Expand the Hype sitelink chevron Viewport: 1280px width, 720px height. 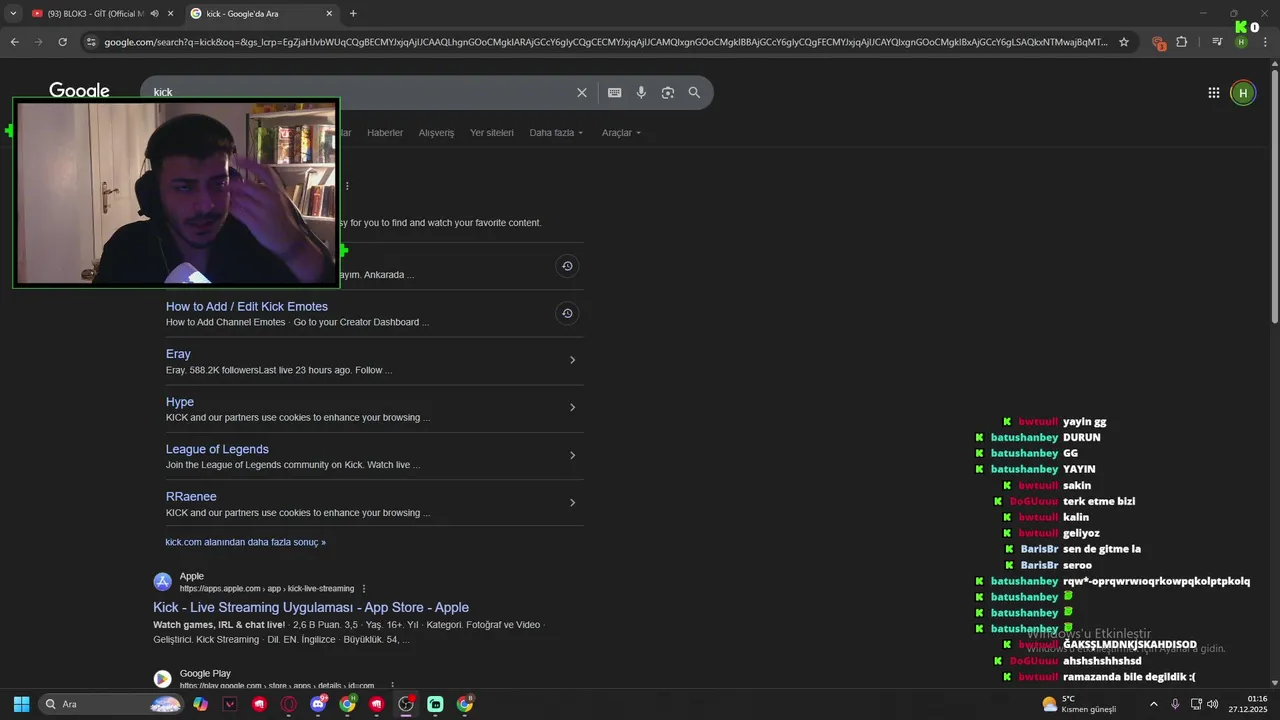(x=572, y=407)
